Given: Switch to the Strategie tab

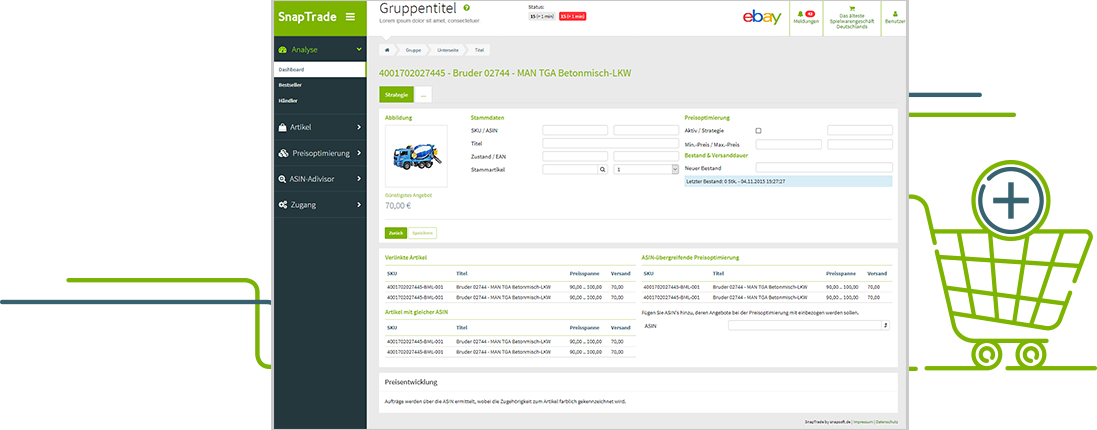Looking at the screenshot, I should tap(396, 94).
